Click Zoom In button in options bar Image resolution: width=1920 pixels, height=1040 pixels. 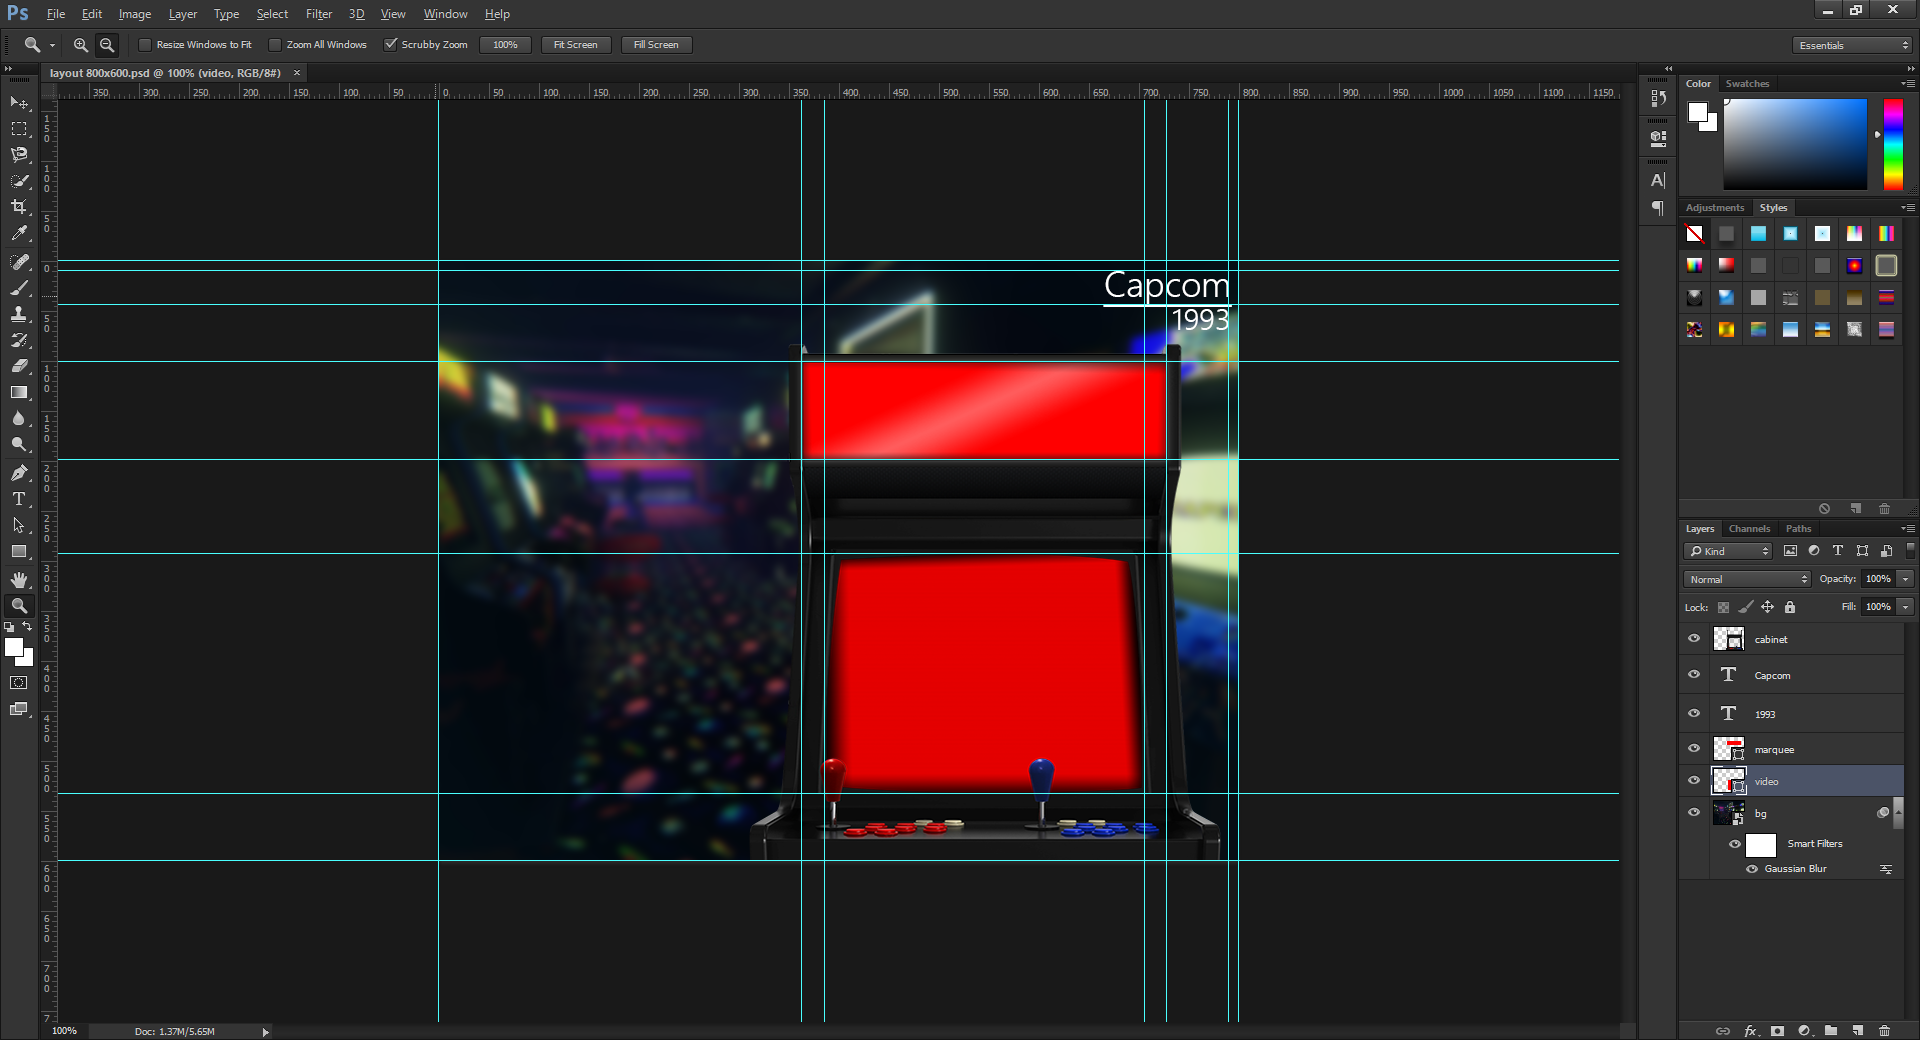click(x=81, y=45)
